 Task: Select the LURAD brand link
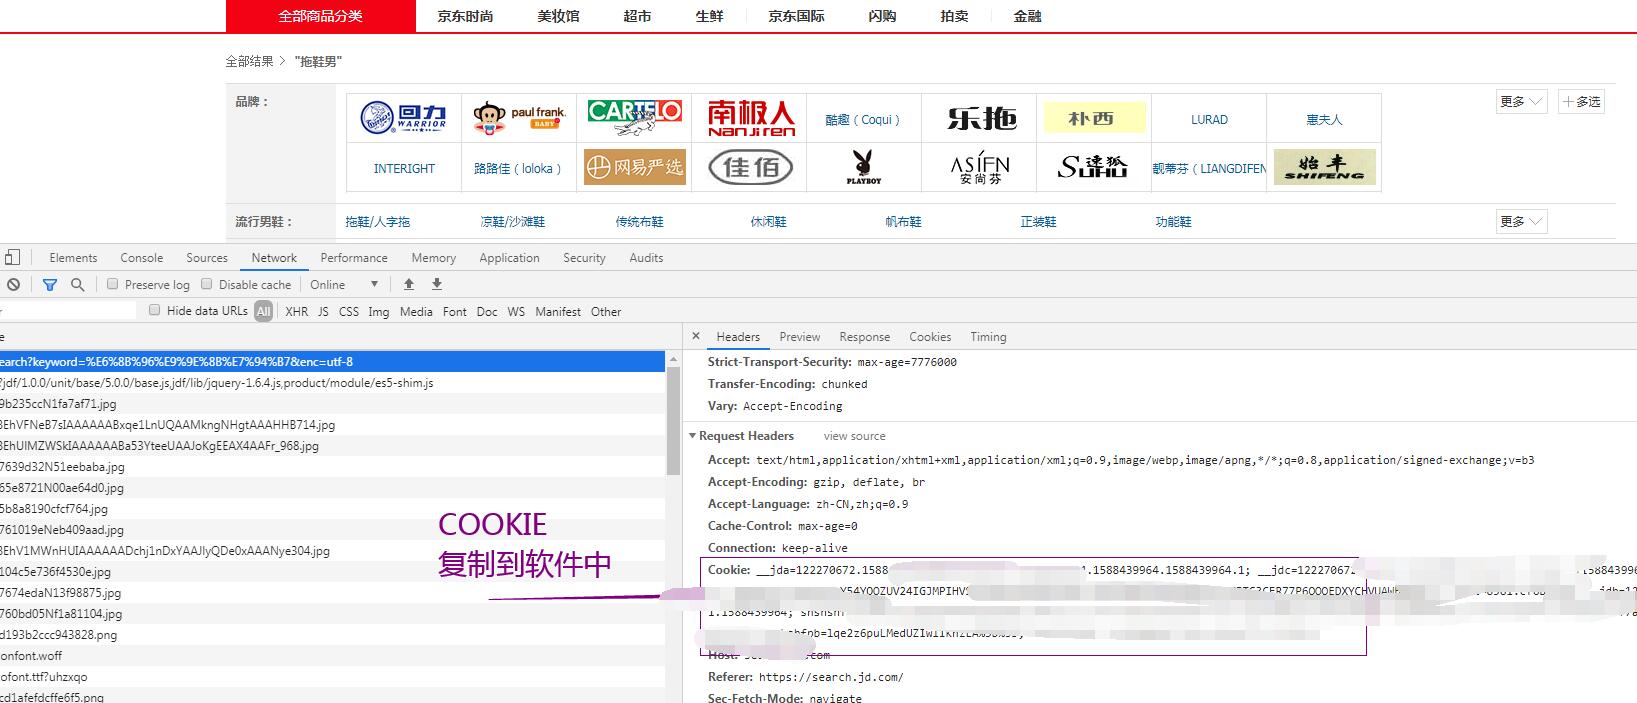[1209, 119]
